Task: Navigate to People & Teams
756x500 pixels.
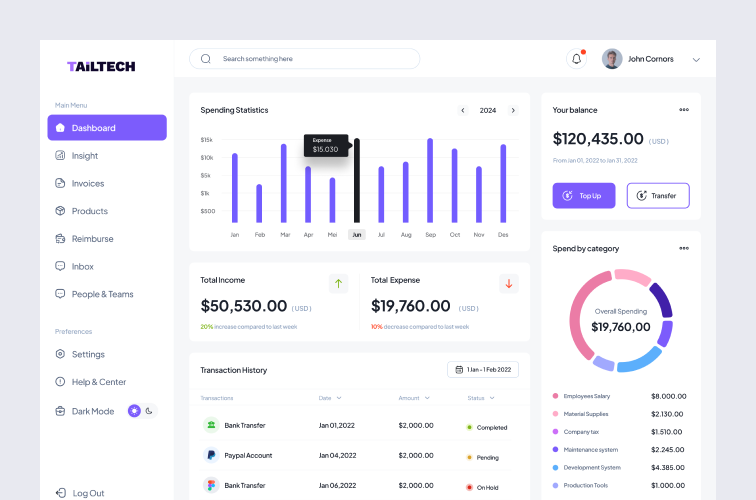Action: point(102,294)
